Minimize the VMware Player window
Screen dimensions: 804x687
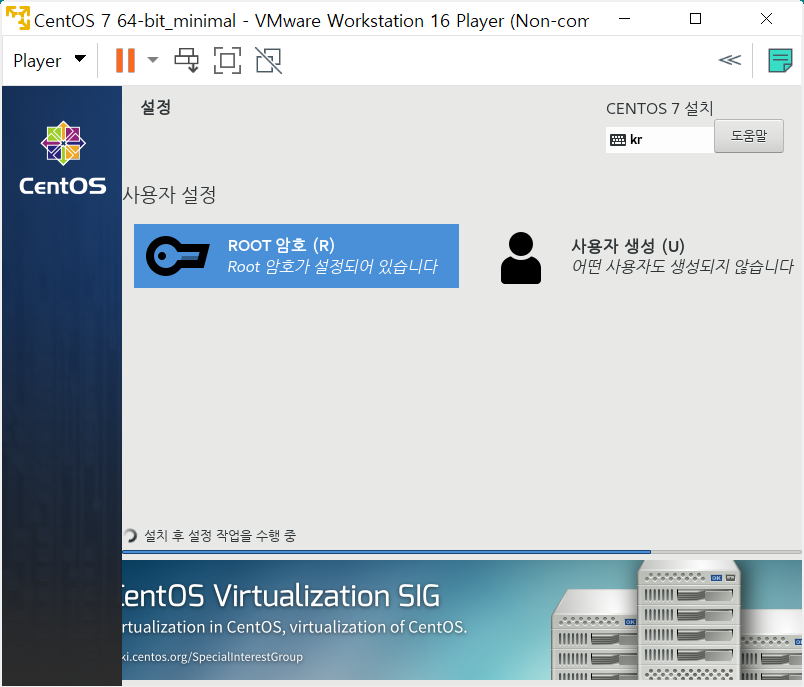625,19
